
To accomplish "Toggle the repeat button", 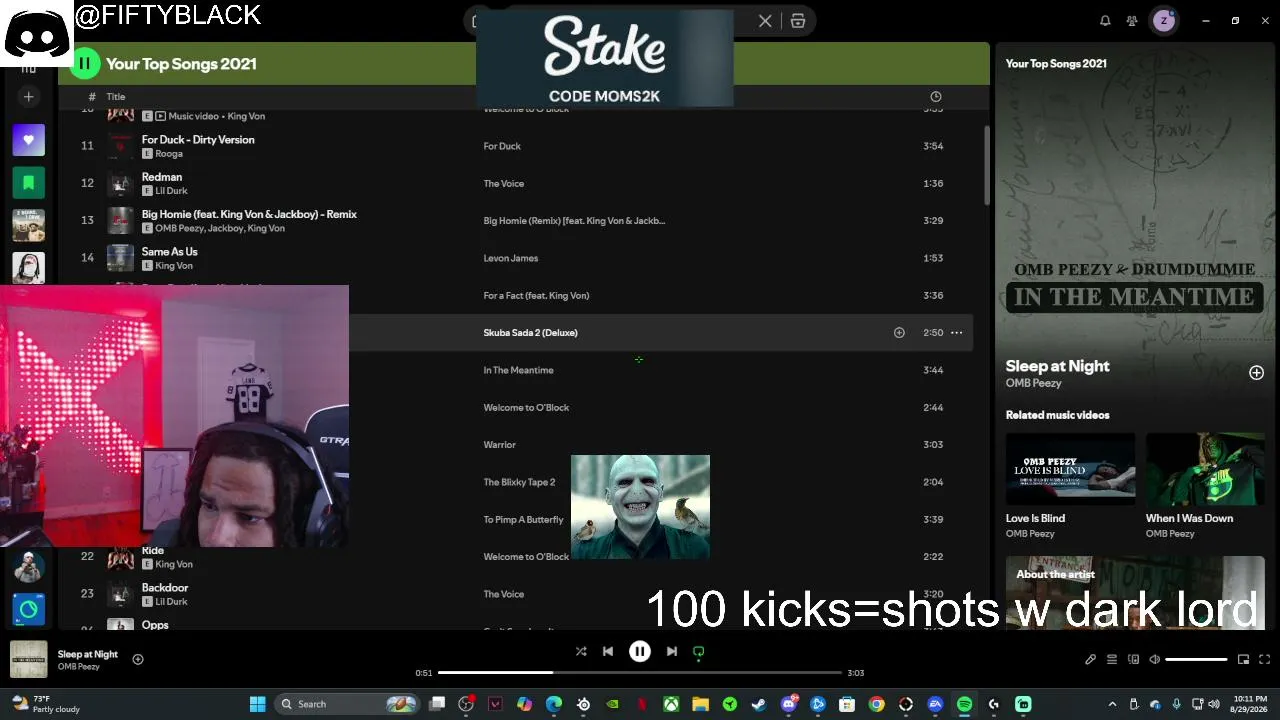I will pos(699,652).
